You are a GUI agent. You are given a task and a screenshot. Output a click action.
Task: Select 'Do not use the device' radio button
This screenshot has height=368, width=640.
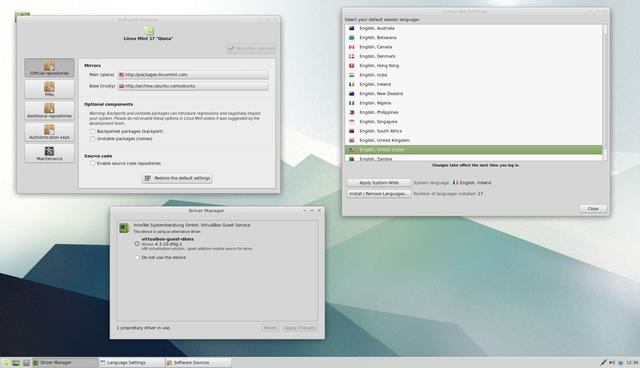tap(137, 257)
